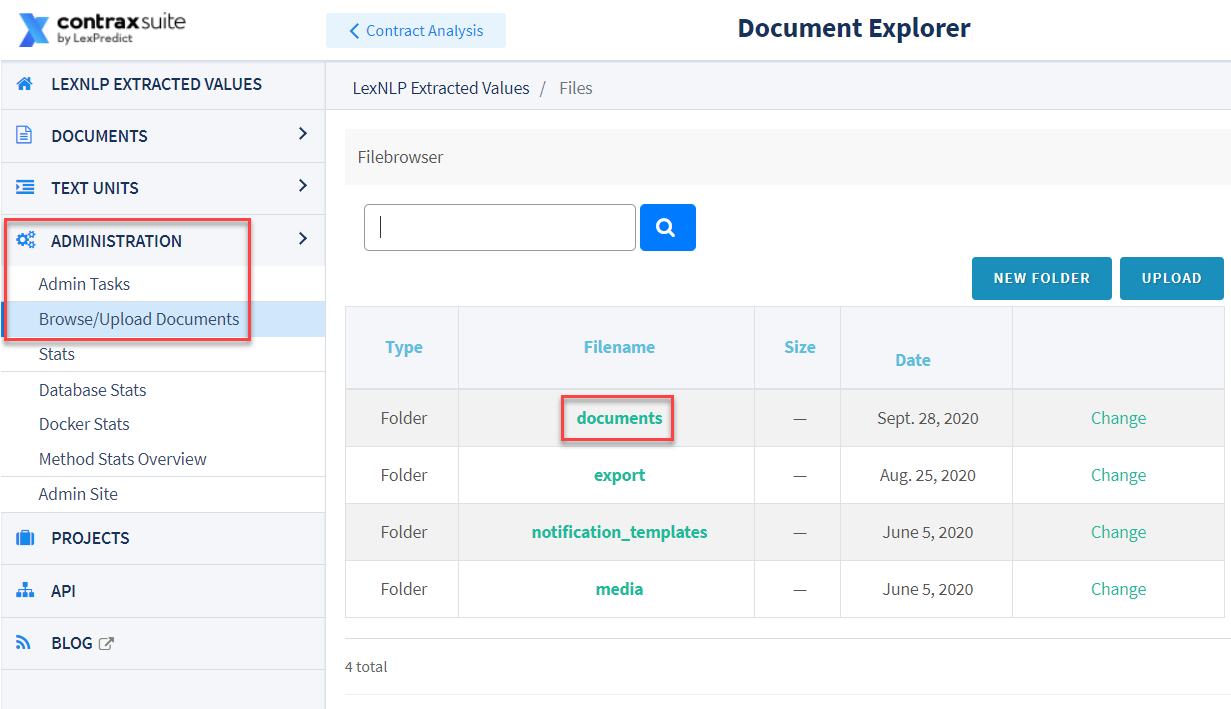Sort the table by Filename column
Screen dimensions: 1231x709
pos(620,347)
